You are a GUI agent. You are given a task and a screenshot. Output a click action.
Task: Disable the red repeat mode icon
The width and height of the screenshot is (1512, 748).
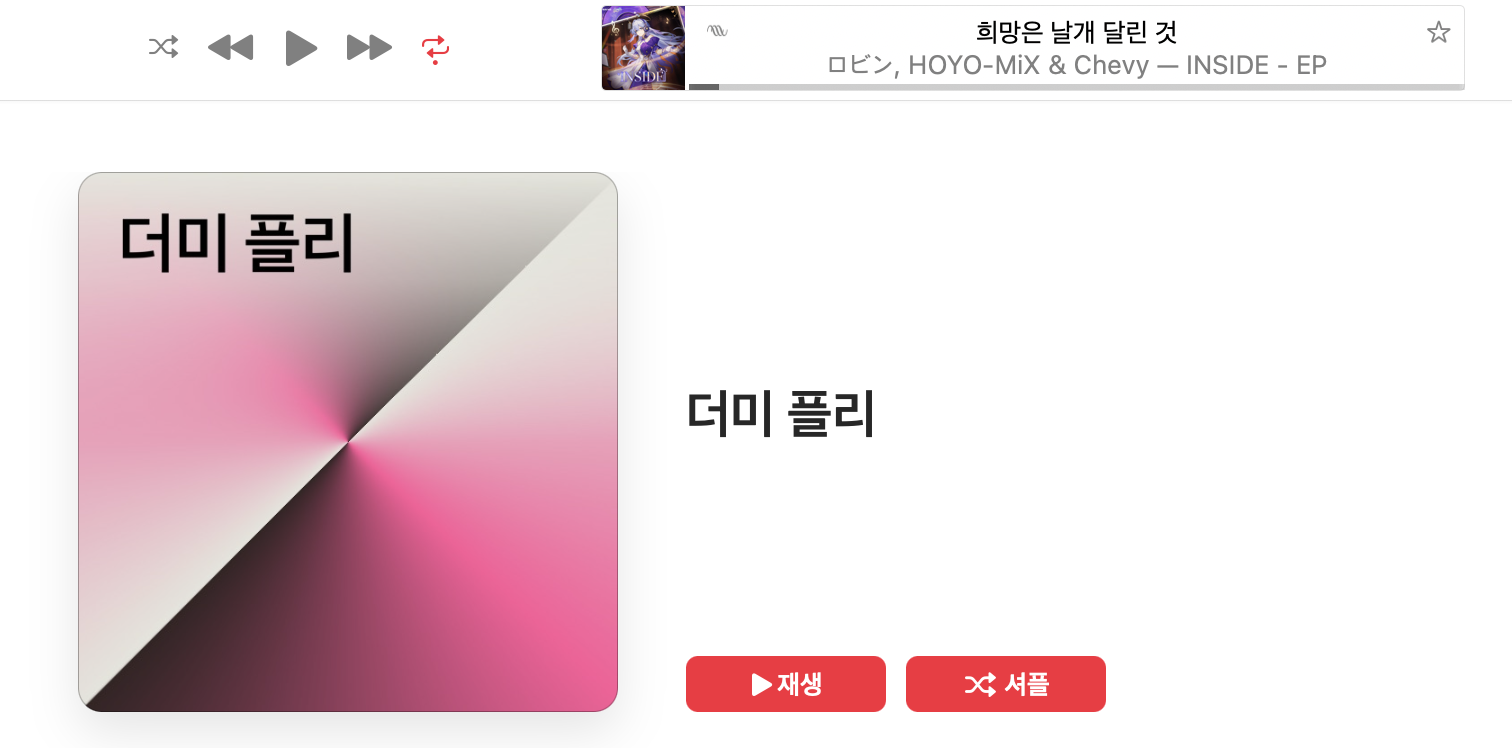coord(436,49)
